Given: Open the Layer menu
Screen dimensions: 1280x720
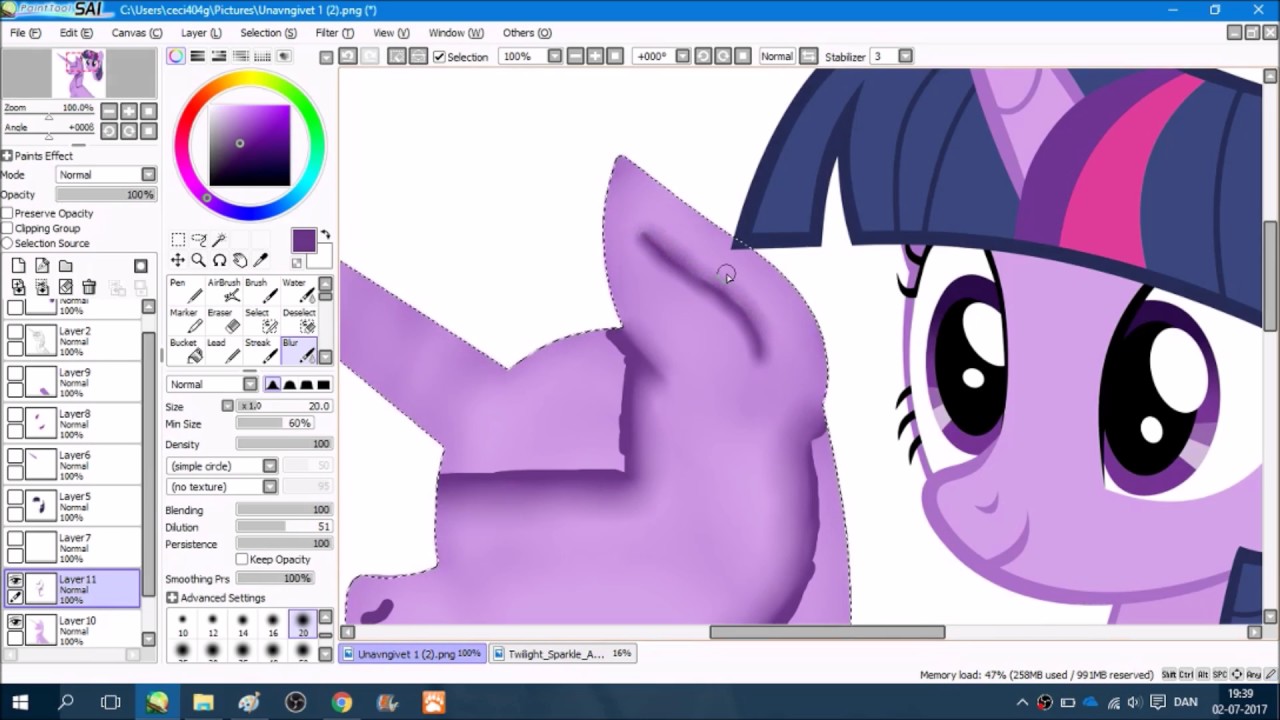Looking at the screenshot, I should 201,33.
